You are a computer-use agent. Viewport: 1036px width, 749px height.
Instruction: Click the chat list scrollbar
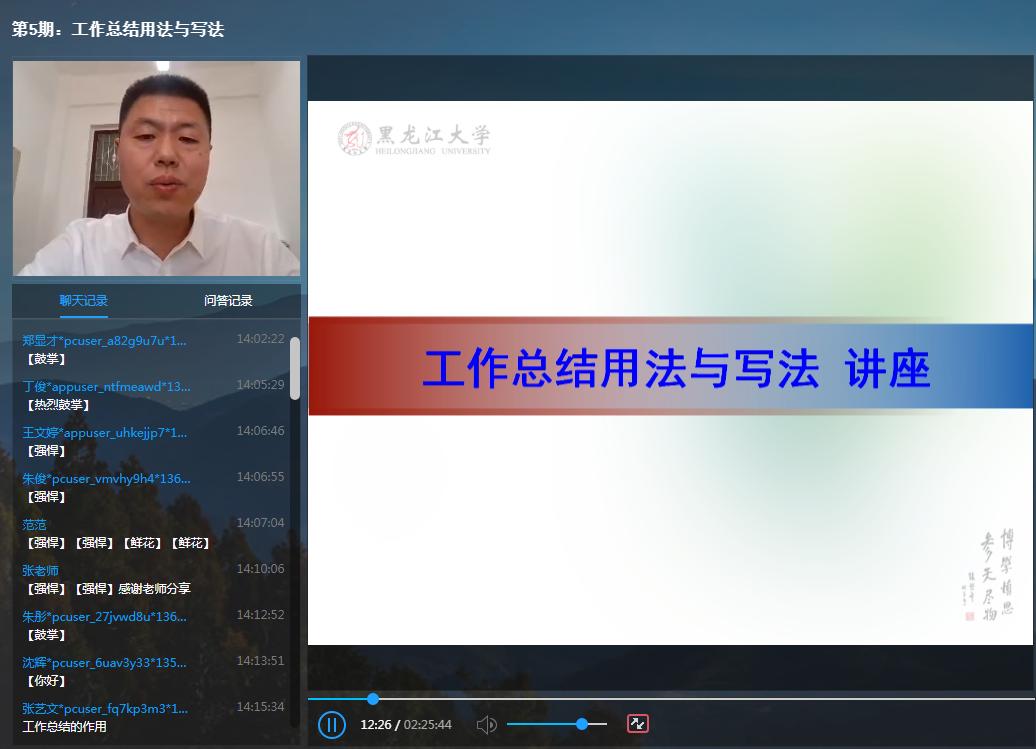tap(295, 368)
